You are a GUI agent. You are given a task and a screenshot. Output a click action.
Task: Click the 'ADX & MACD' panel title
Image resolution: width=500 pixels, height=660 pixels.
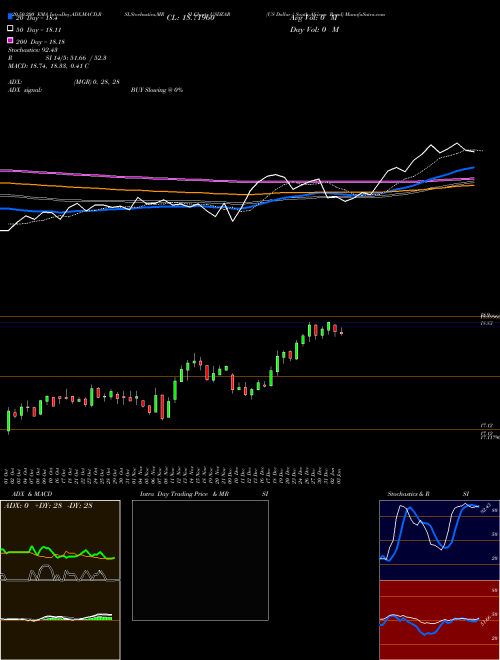click(x=32, y=494)
